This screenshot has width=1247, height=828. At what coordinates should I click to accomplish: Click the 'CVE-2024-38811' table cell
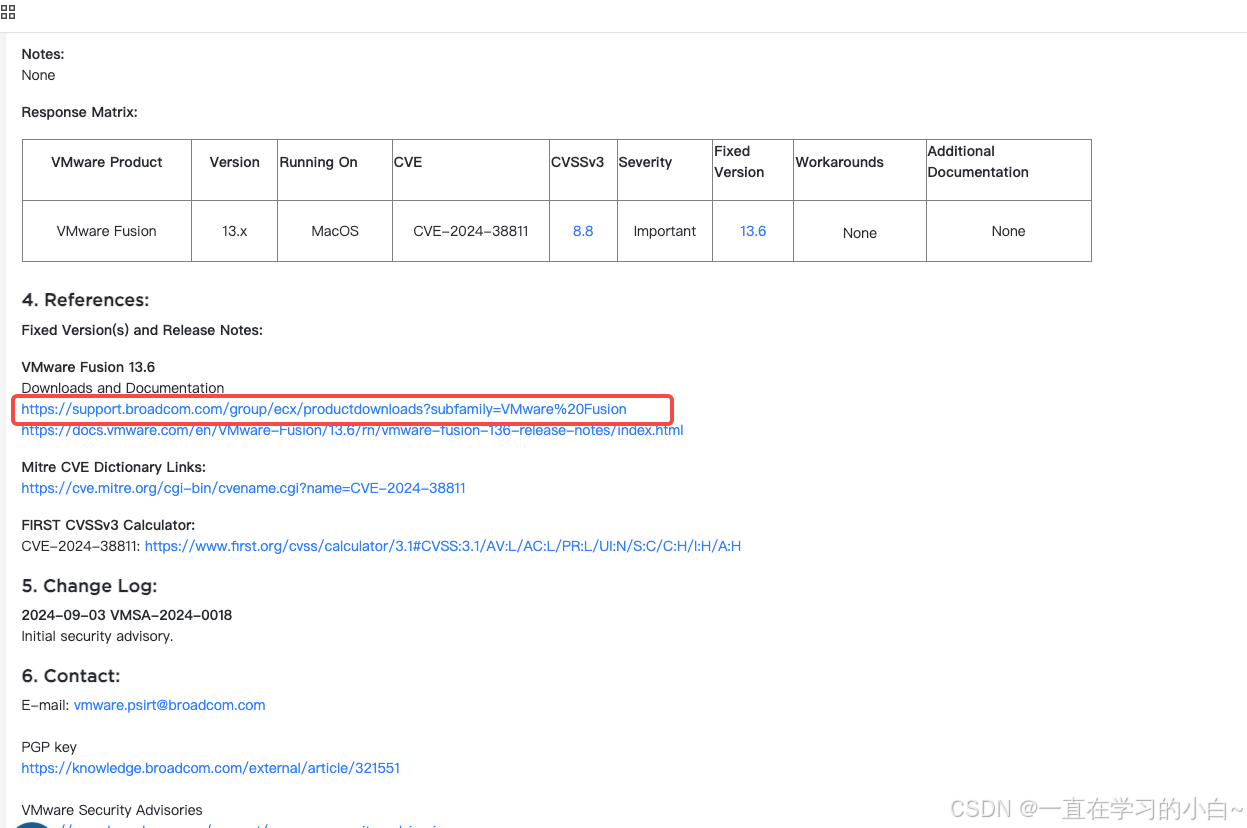pos(471,231)
